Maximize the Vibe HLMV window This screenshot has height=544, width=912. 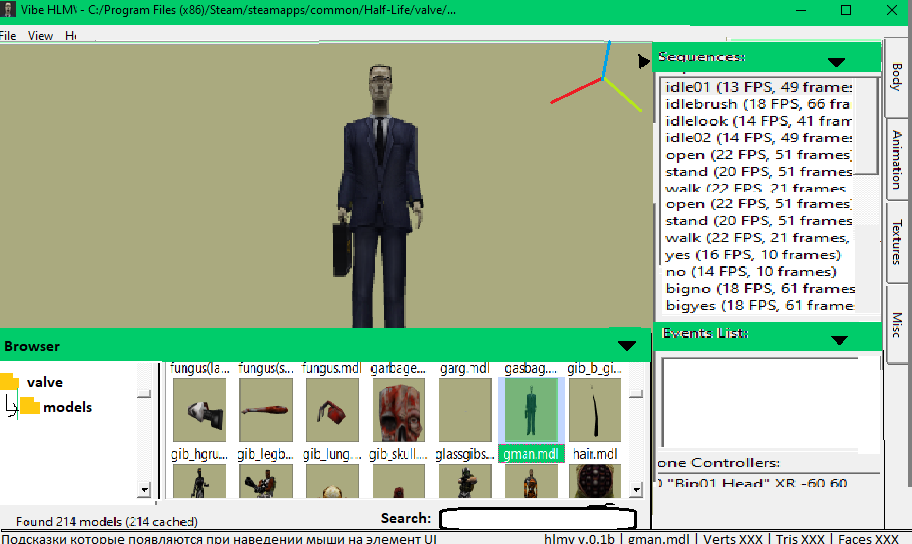point(846,10)
